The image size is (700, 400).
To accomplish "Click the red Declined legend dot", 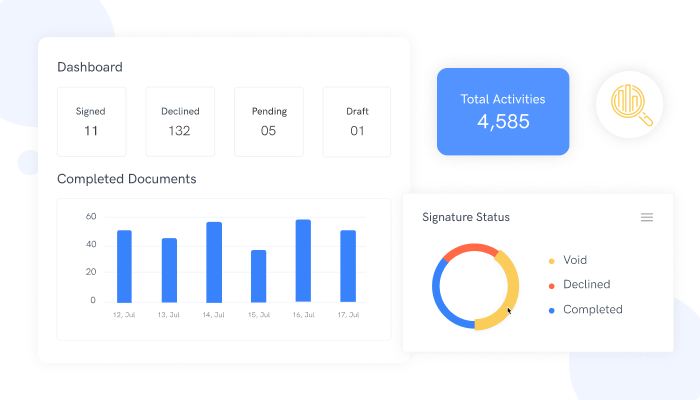I will pyautogui.click(x=551, y=285).
